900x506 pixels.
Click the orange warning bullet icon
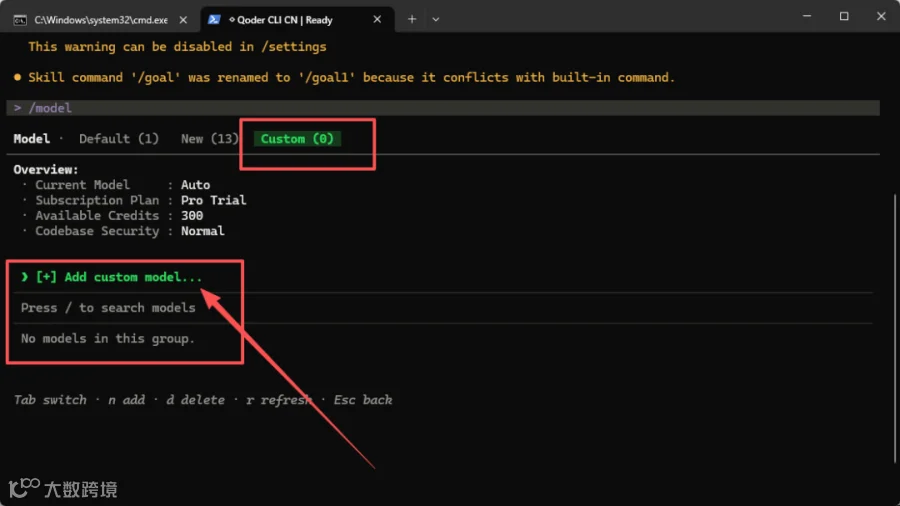[17, 77]
